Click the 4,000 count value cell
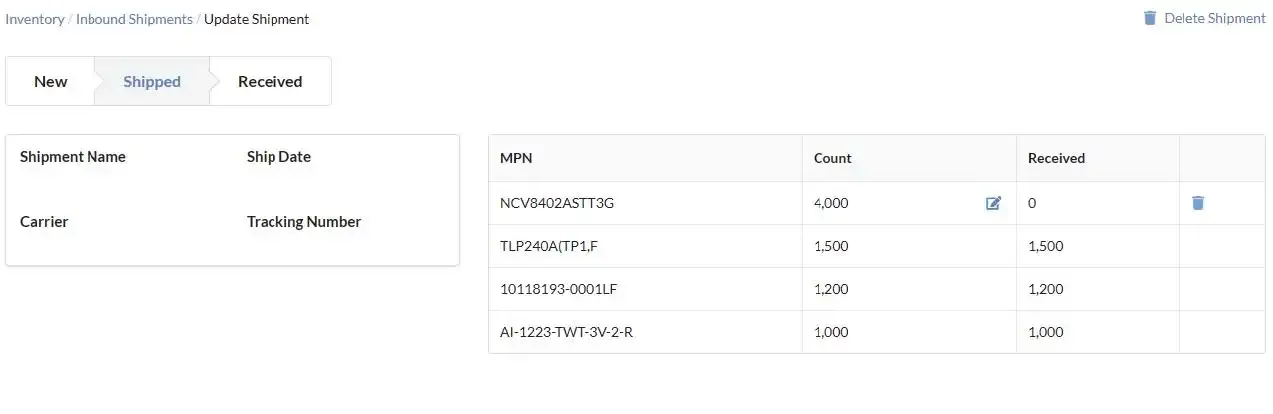This screenshot has width=1273, height=414. pos(831,203)
